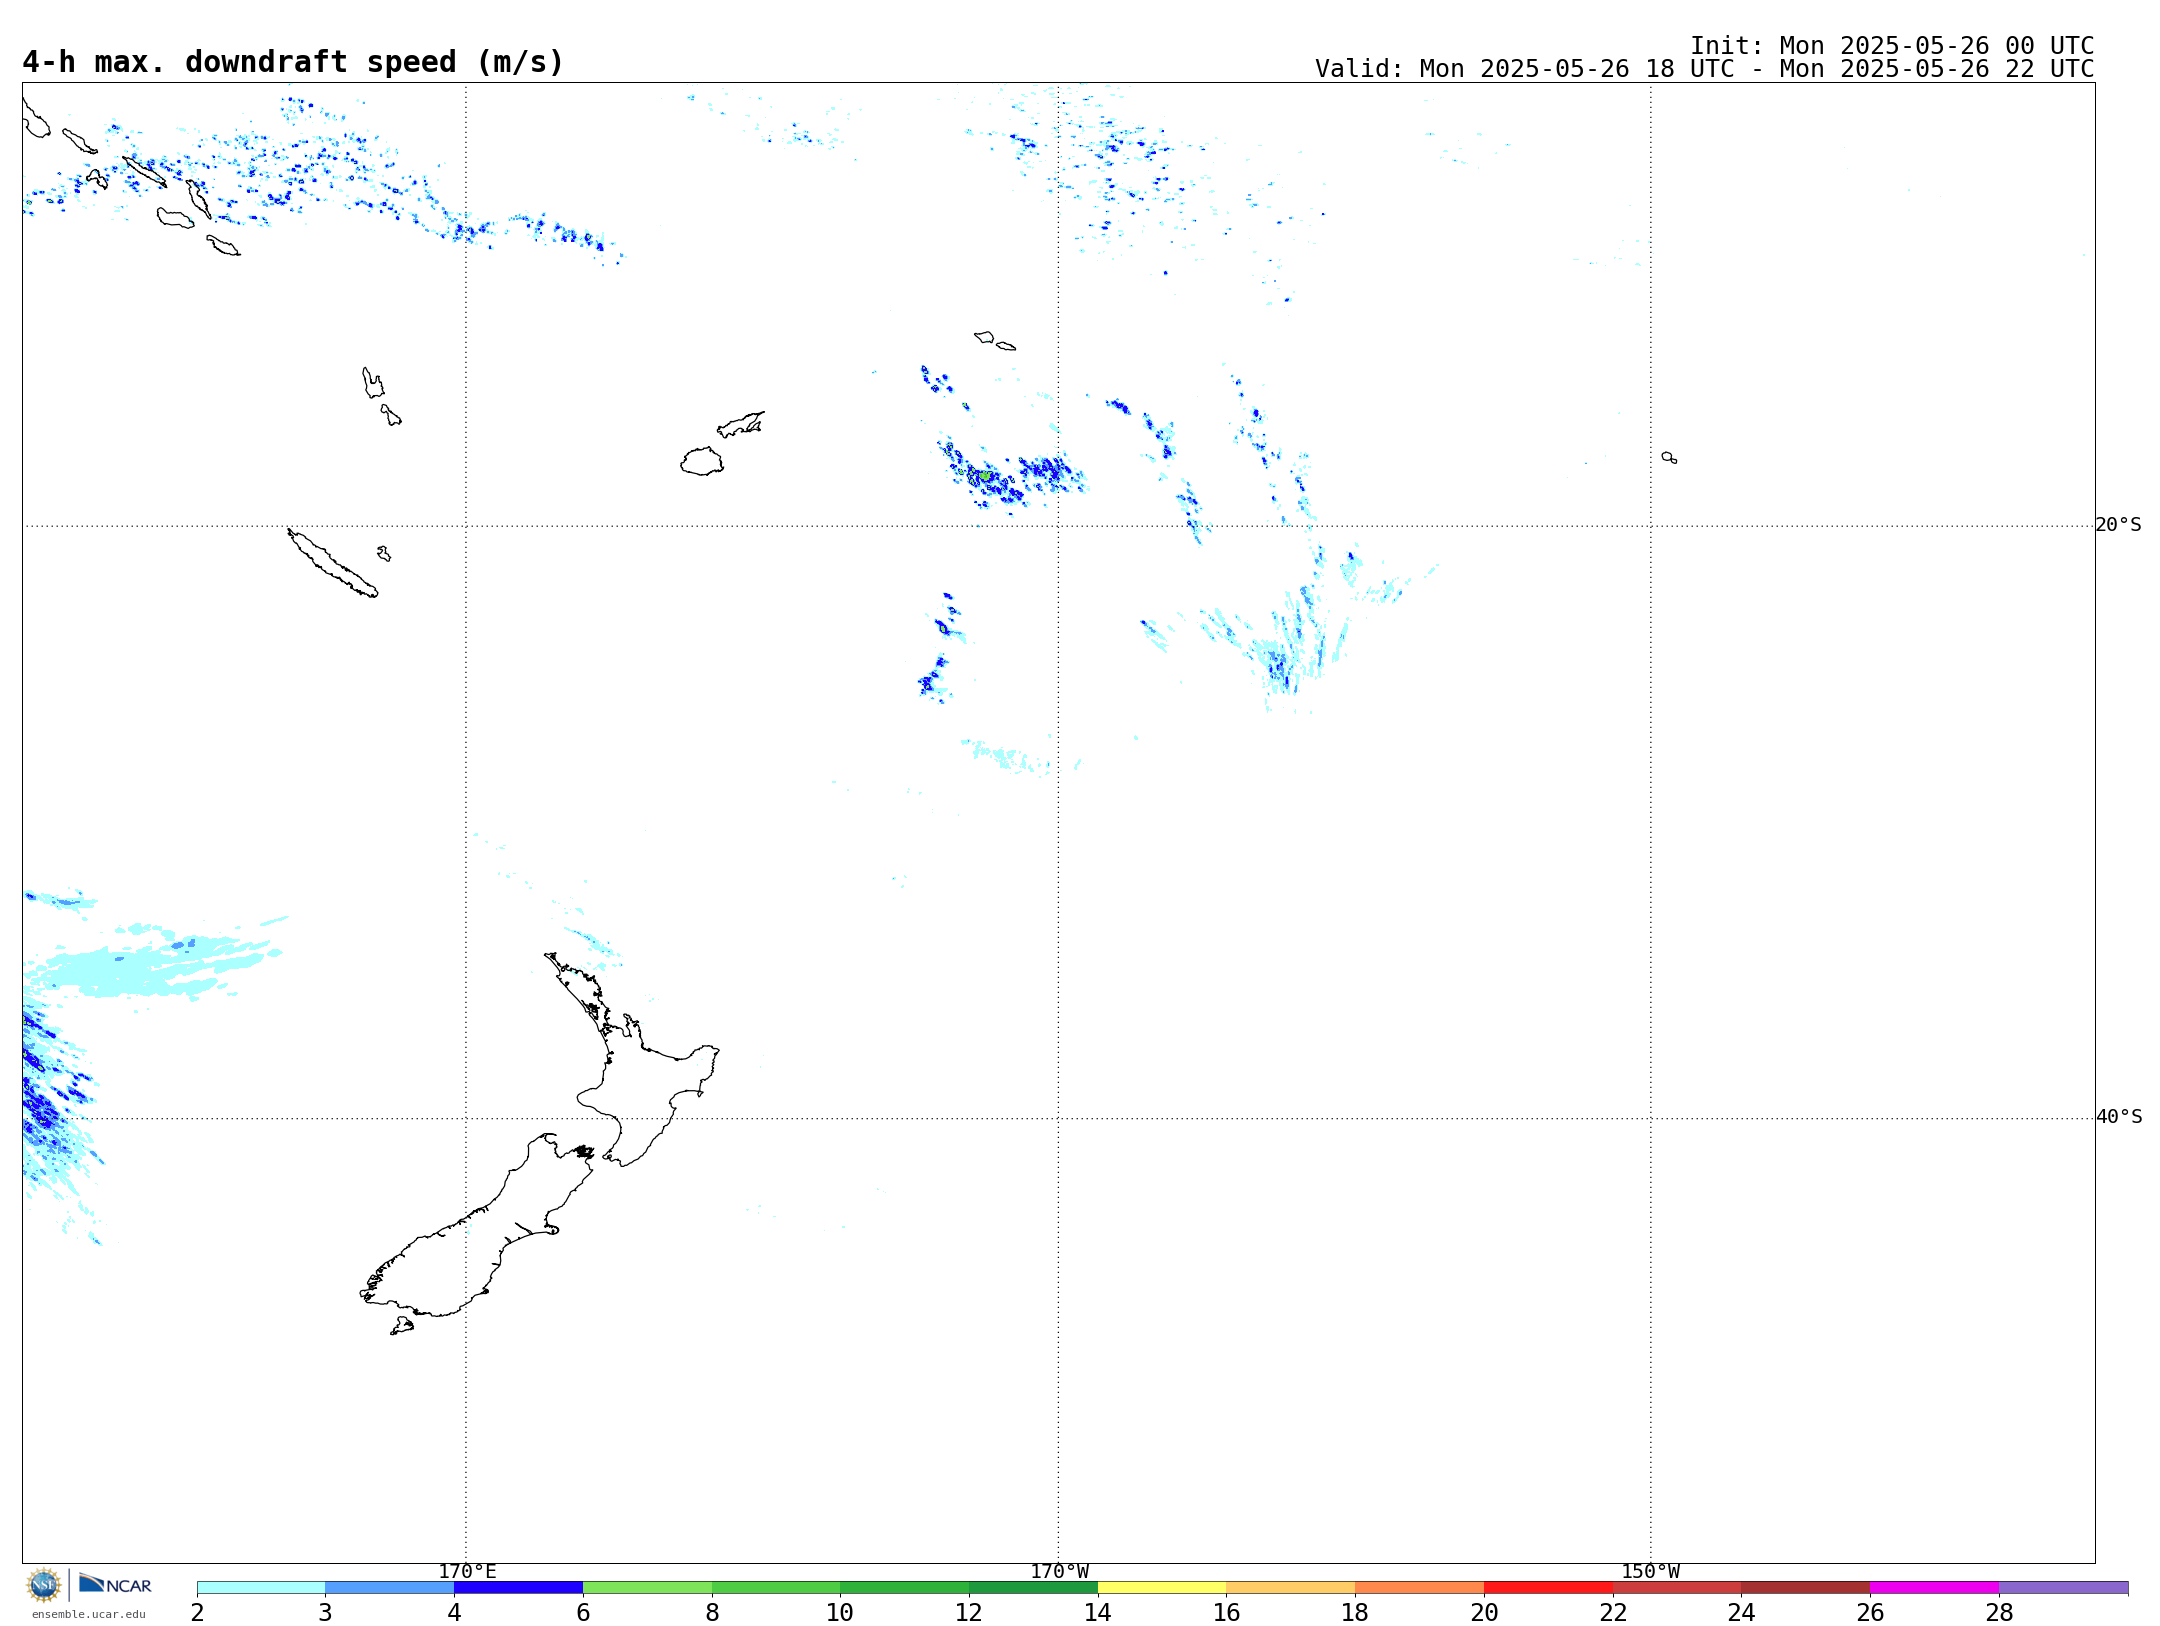This screenshot has width=2160, height=1626.
Task: Click Fiji's Viti Levu island outline
Action: coord(702,461)
